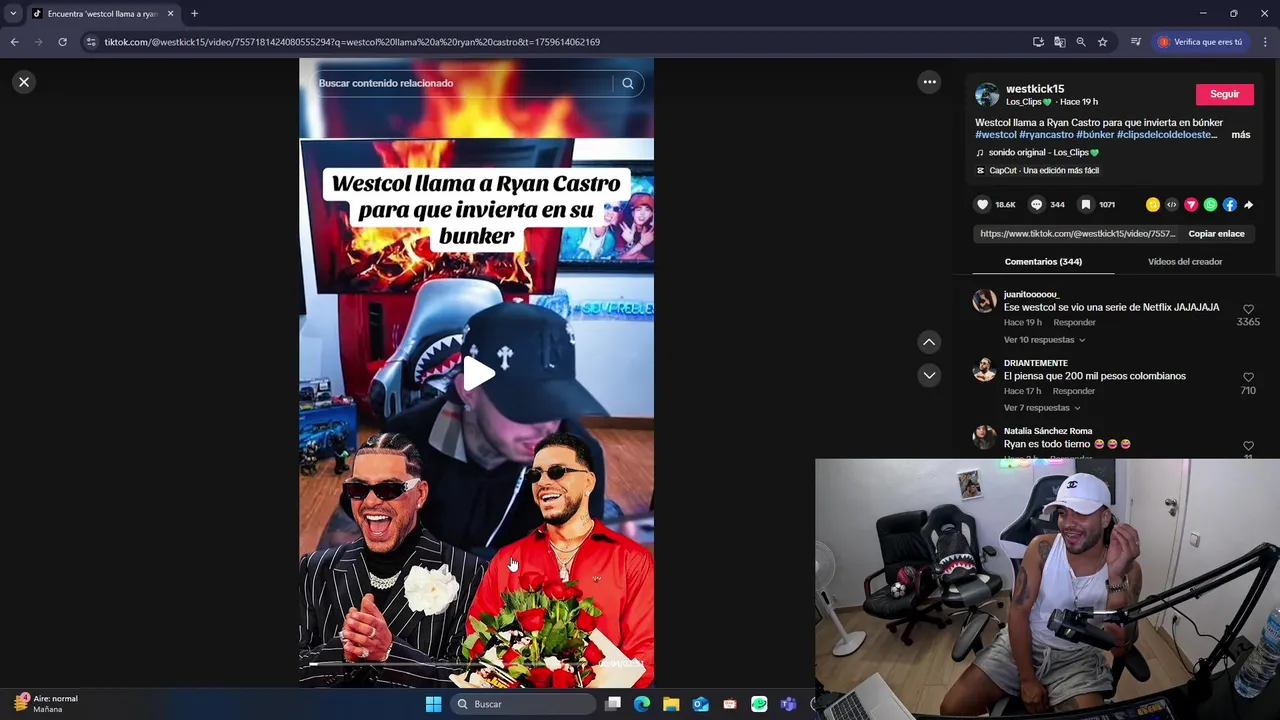Select the tiktok.com address bar URL
The image size is (1280, 720).
click(x=352, y=42)
